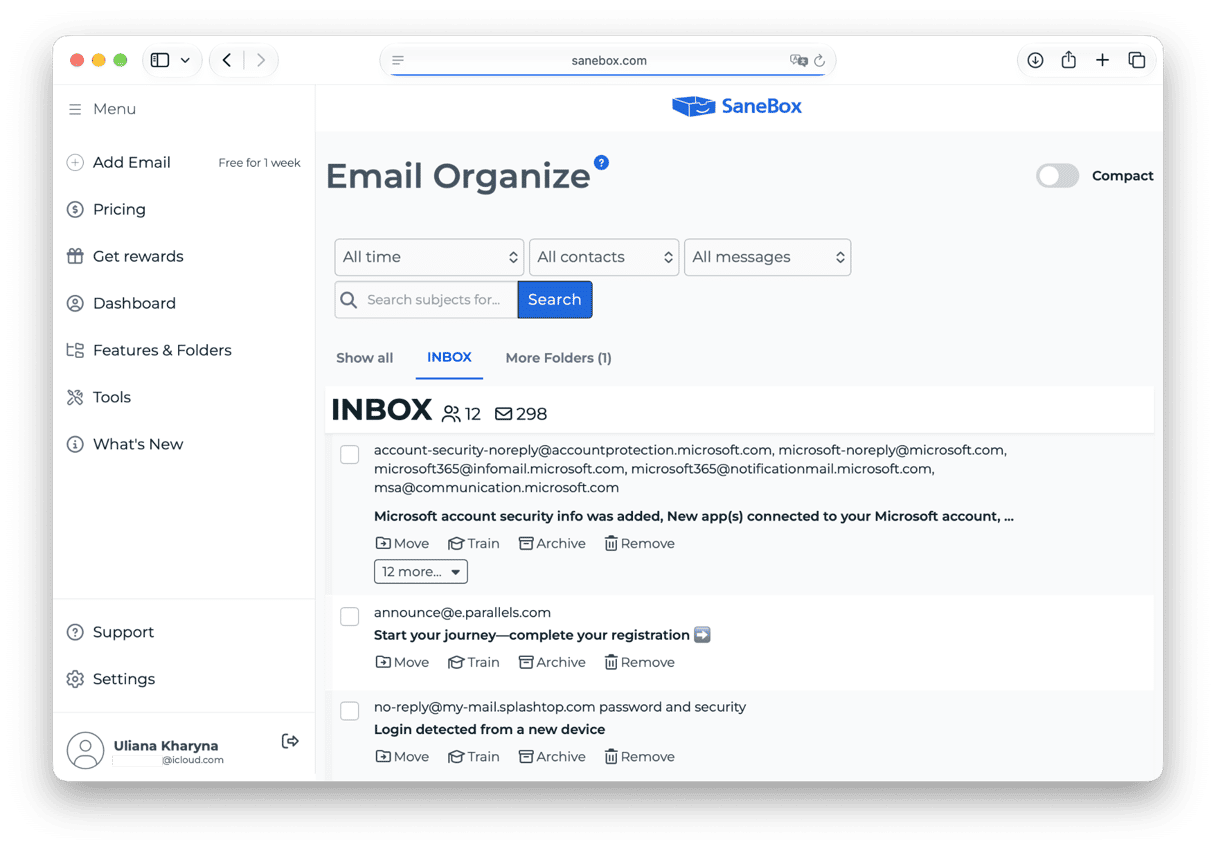Click the Safari sidebar toggle icon
The height and width of the screenshot is (851, 1216).
160,60
